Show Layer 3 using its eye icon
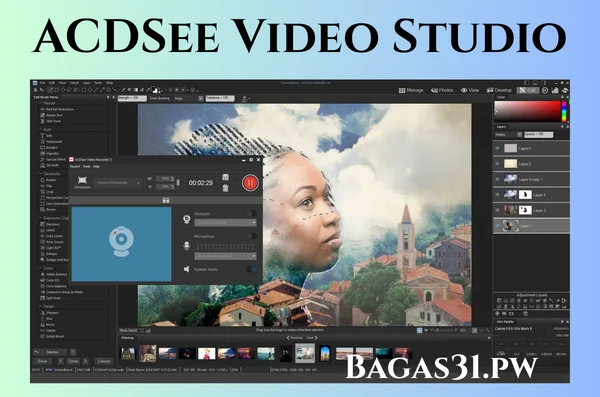The width and height of the screenshot is (600, 397). tap(498, 210)
